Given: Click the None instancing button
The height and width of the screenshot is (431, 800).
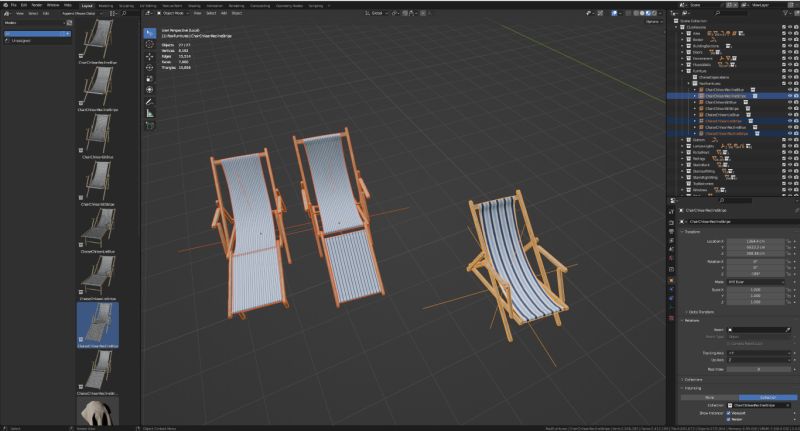Looking at the screenshot, I should [x=709, y=397].
